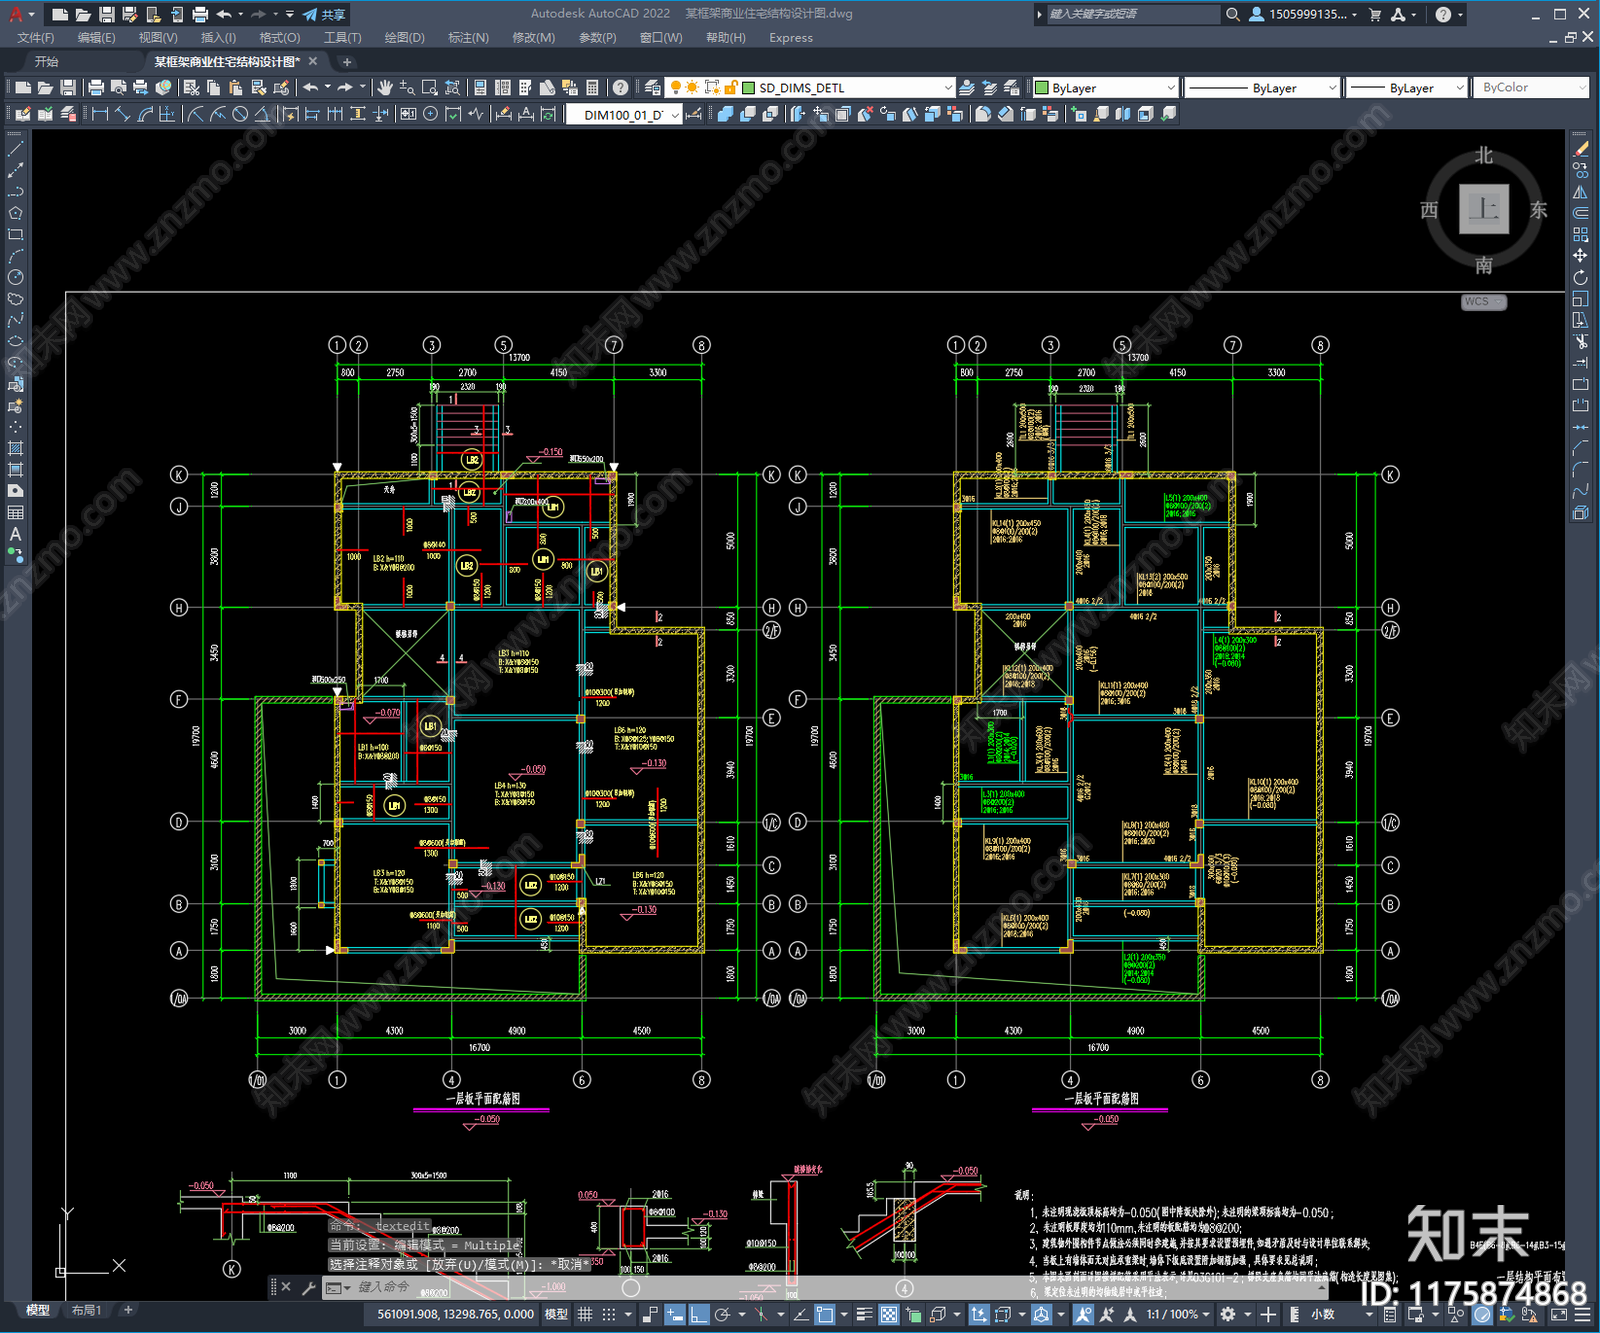Select the Hatch tool in the draw toolbar
Screen dimensions: 1600x1333
15,448
